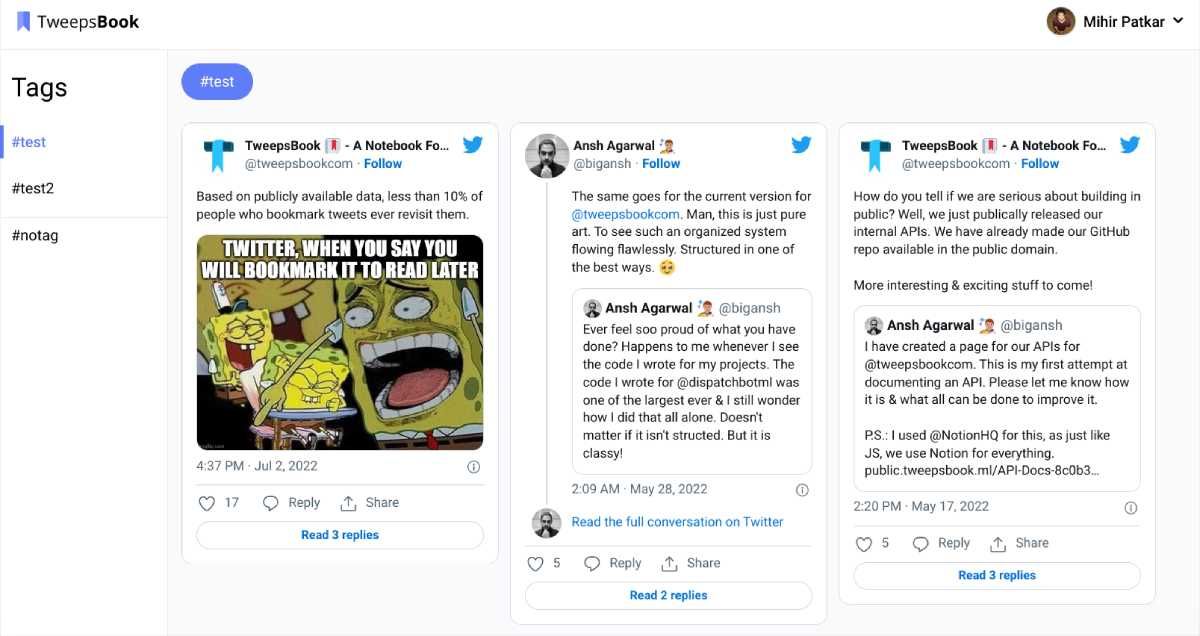Follow @tweepsbookcom on the first tweet
1200x636 pixels.
(383, 163)
